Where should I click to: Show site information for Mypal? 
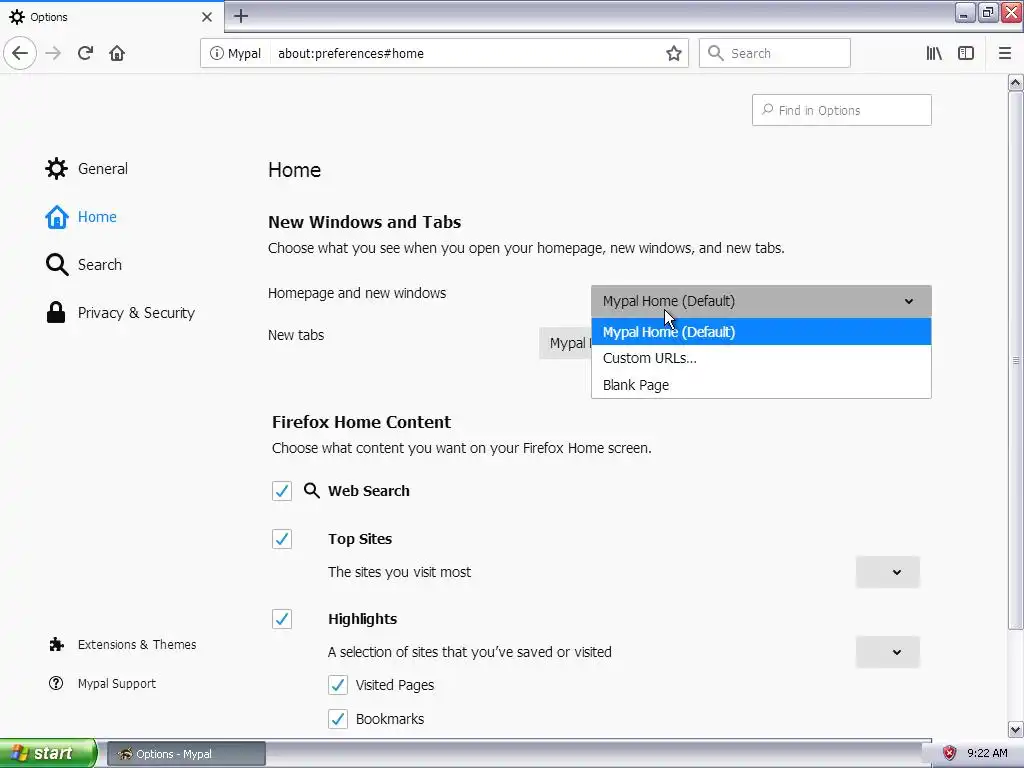235,53
